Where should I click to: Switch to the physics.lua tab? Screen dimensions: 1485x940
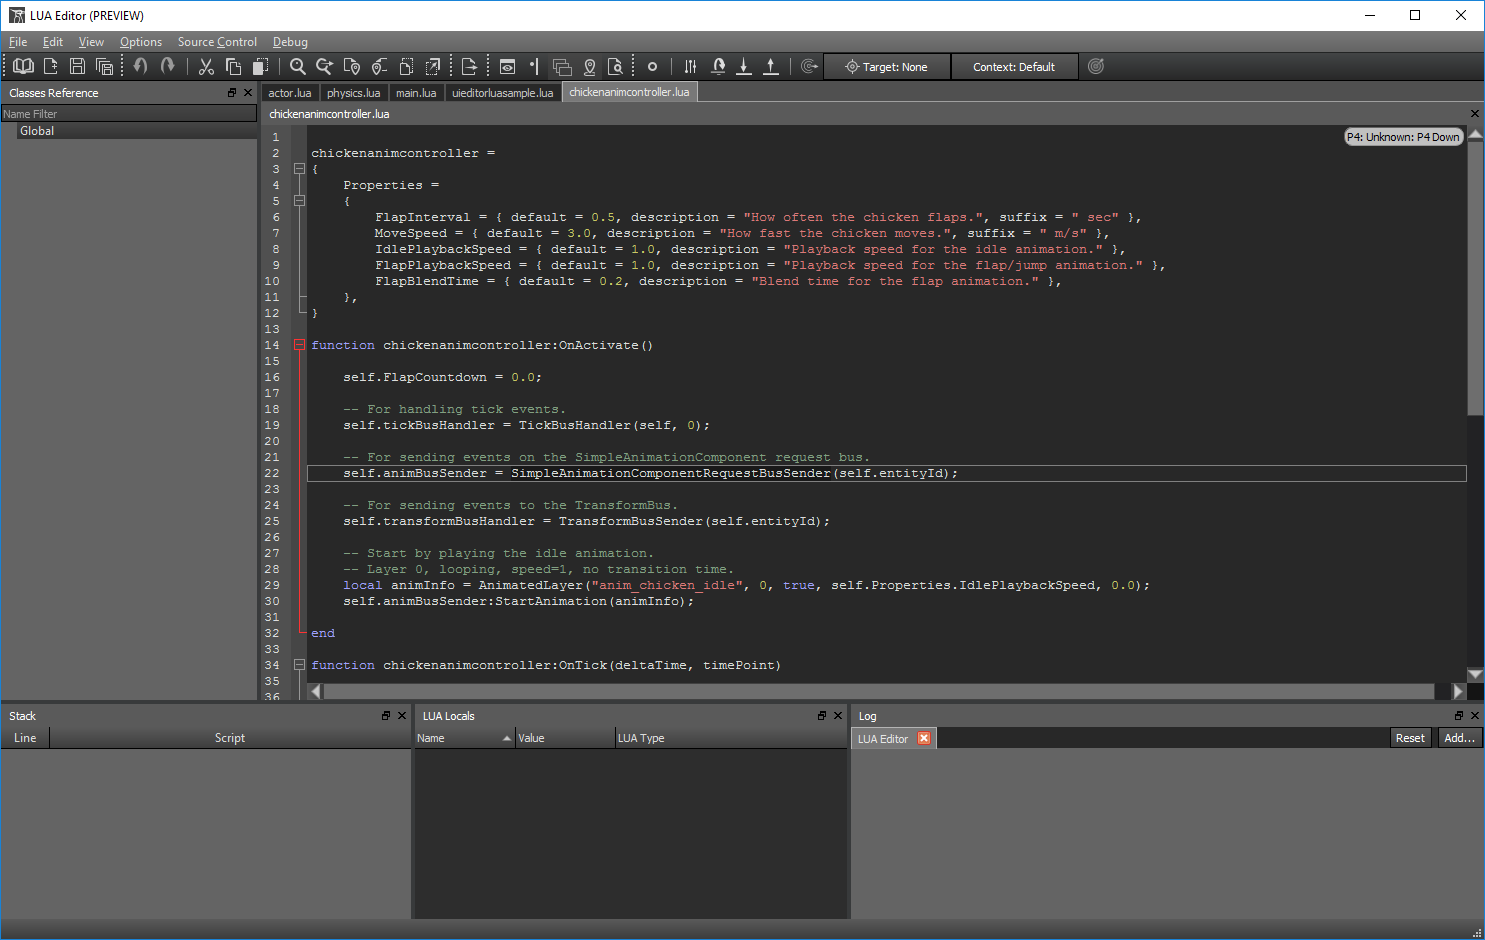353,93
